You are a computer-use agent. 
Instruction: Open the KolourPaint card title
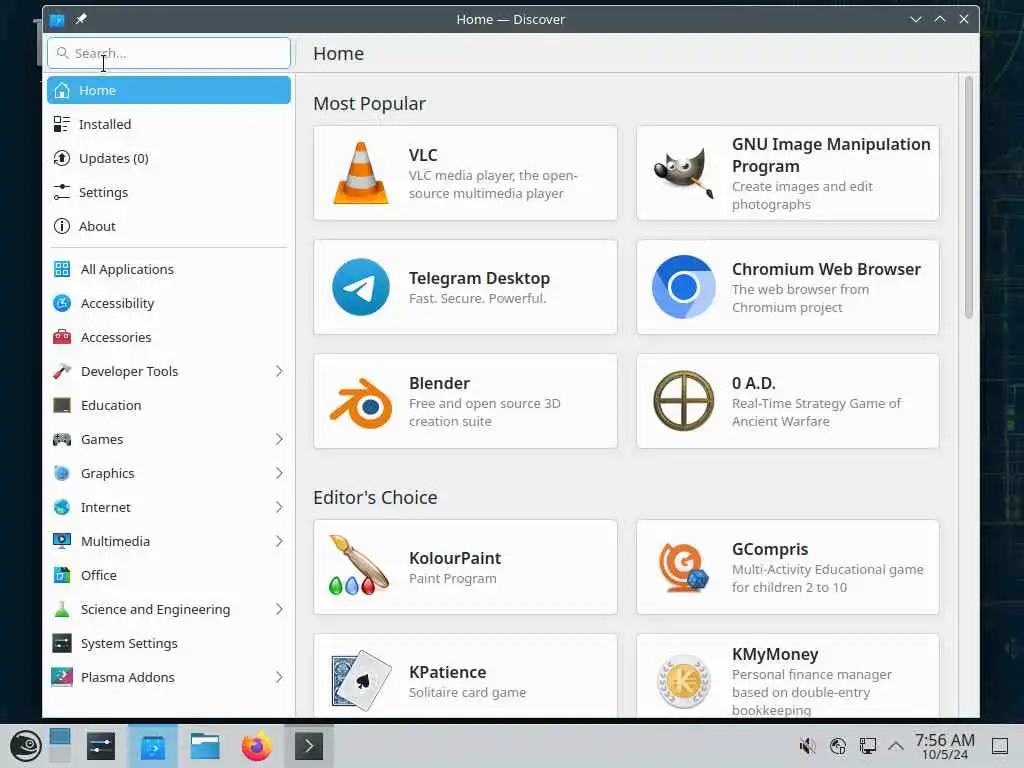click(455, 558)
